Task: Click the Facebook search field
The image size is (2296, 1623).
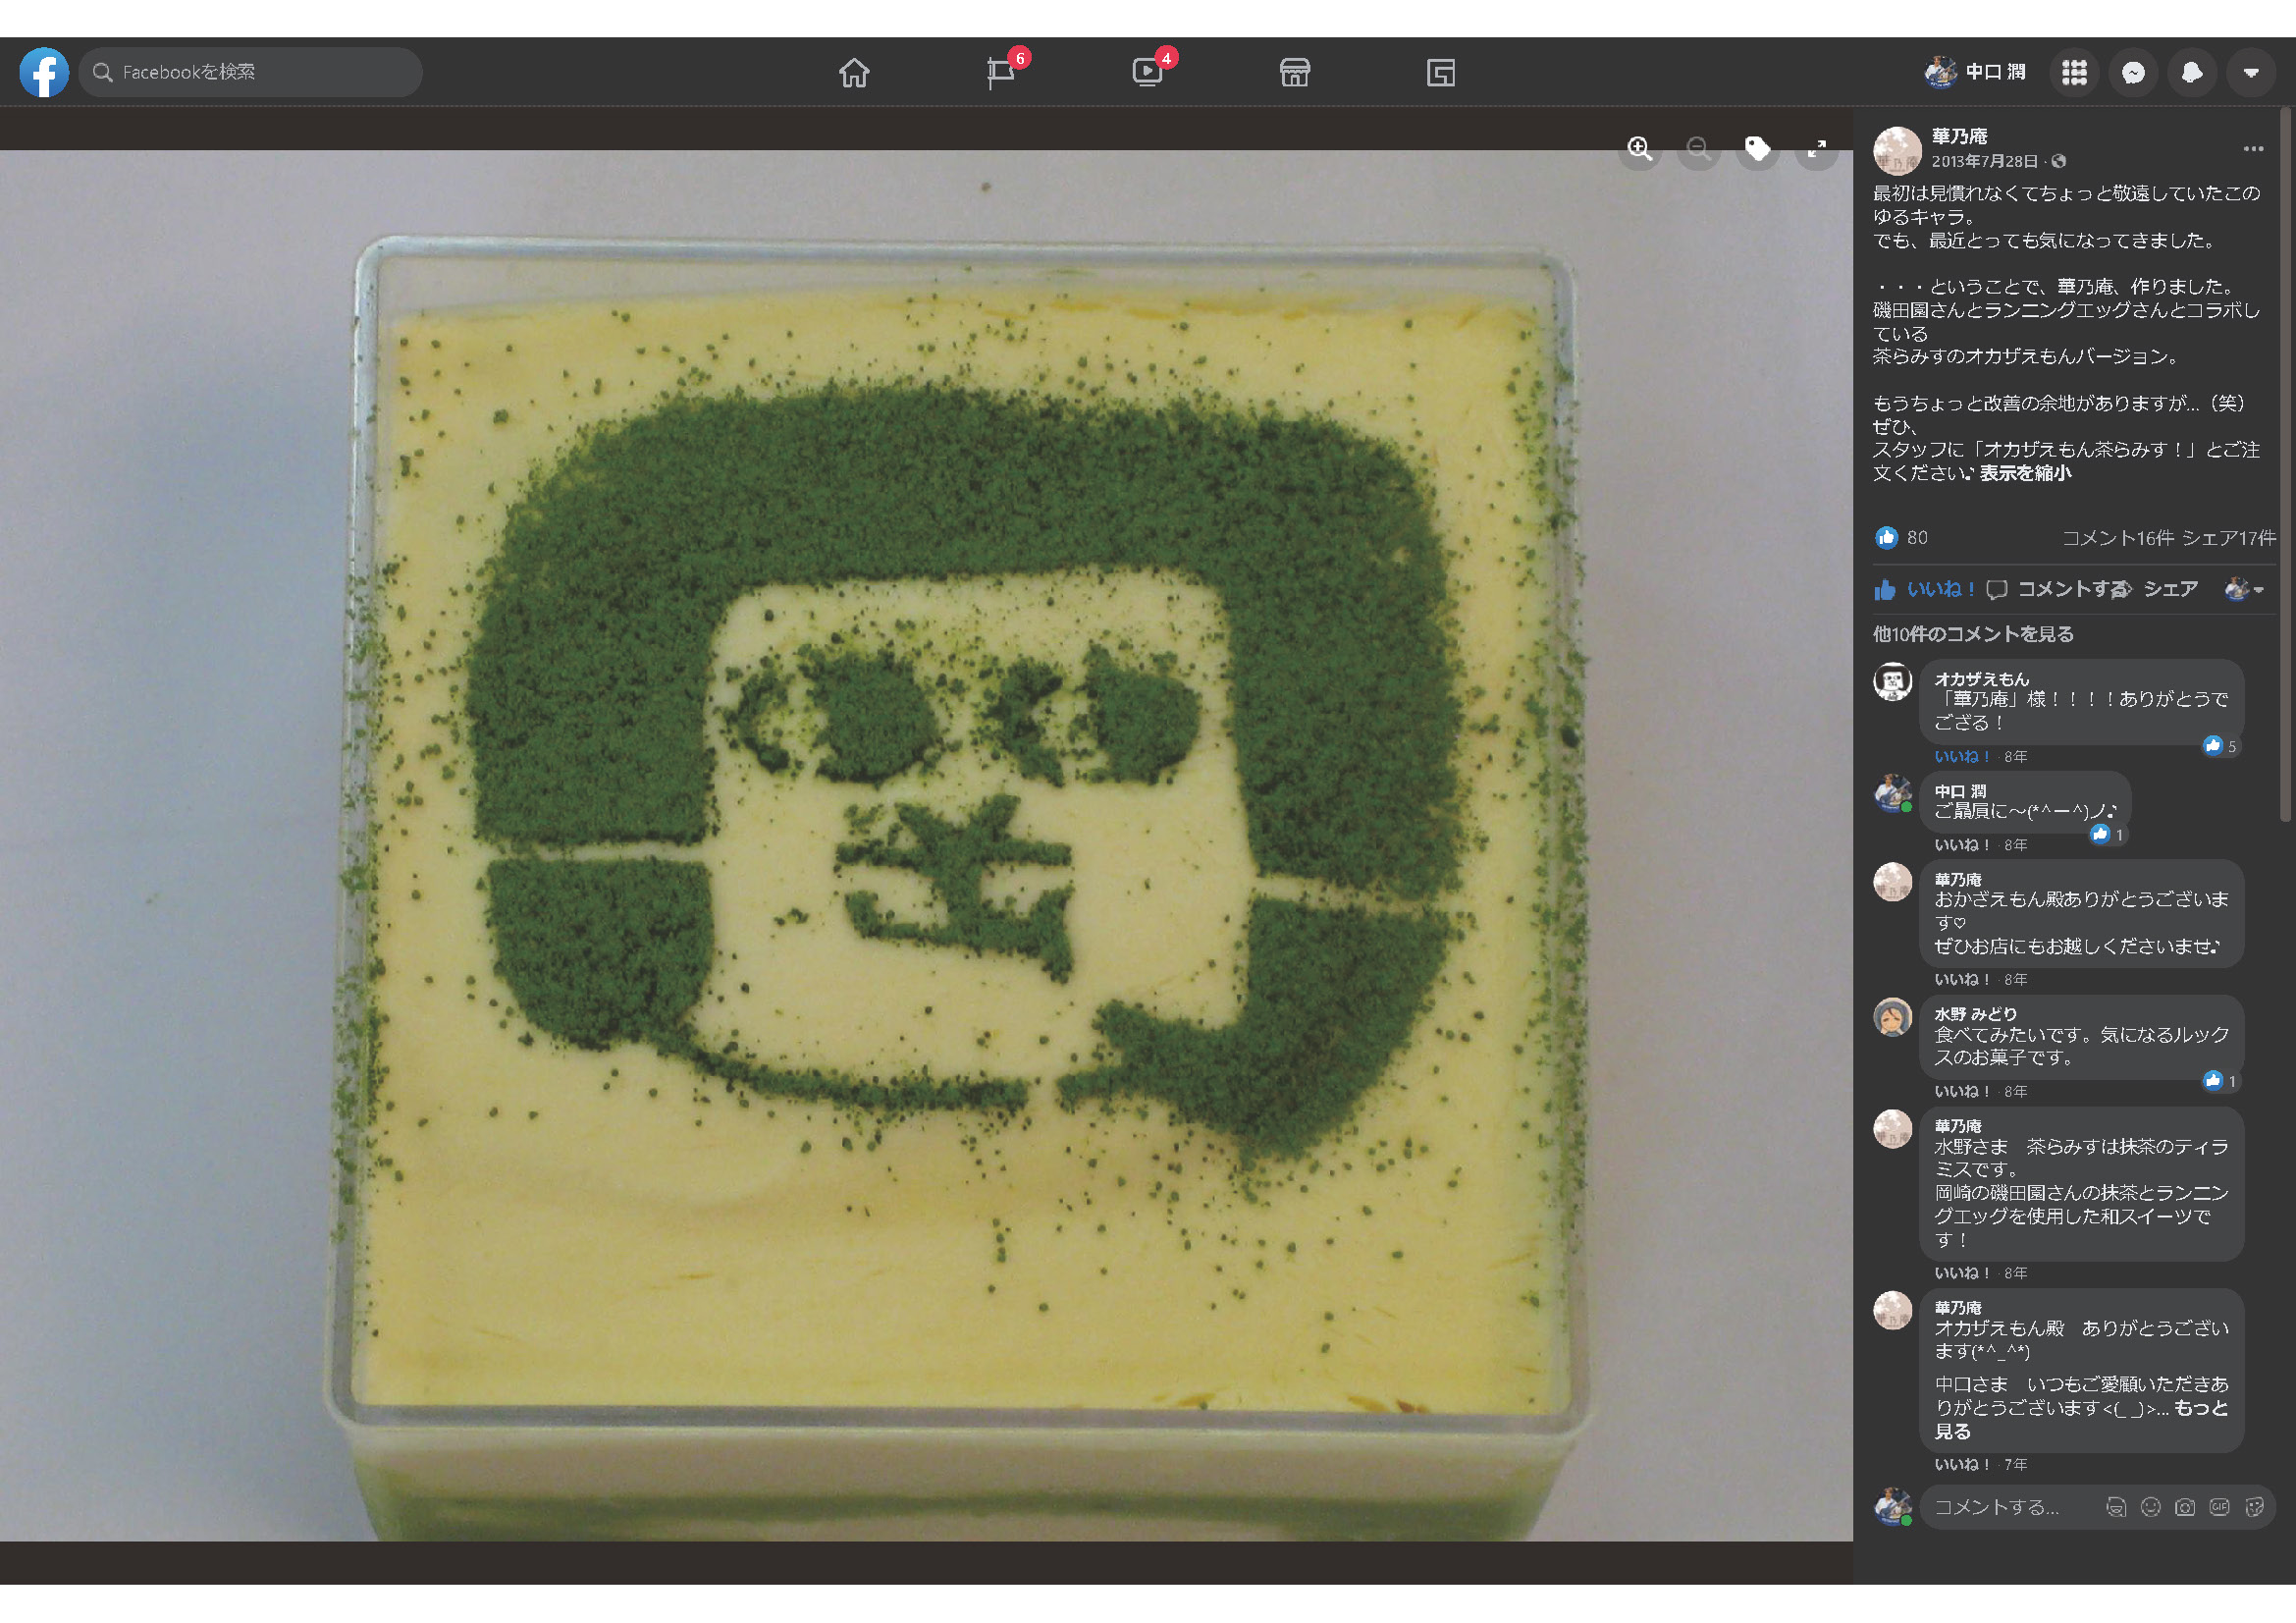Action: [250, 72]
